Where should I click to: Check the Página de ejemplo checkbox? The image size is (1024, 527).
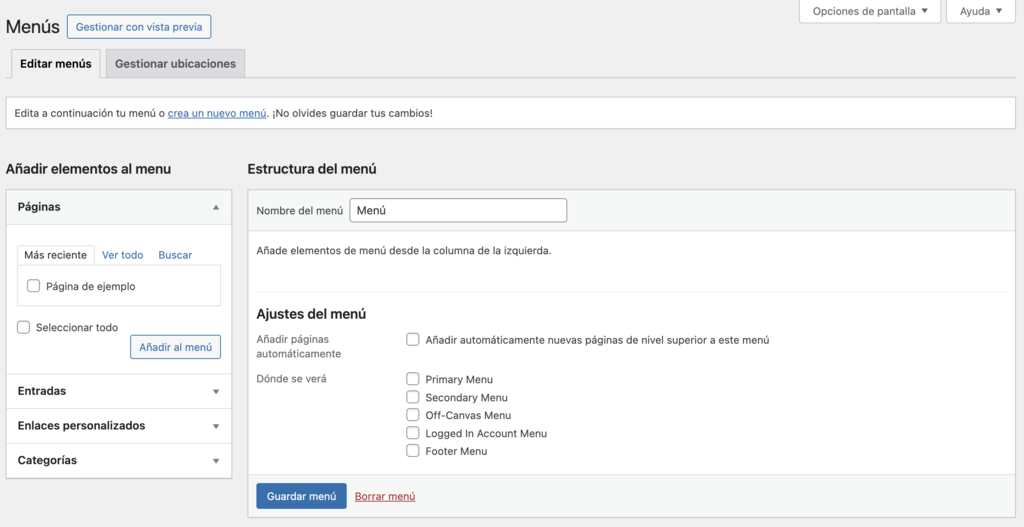point(34,286)
